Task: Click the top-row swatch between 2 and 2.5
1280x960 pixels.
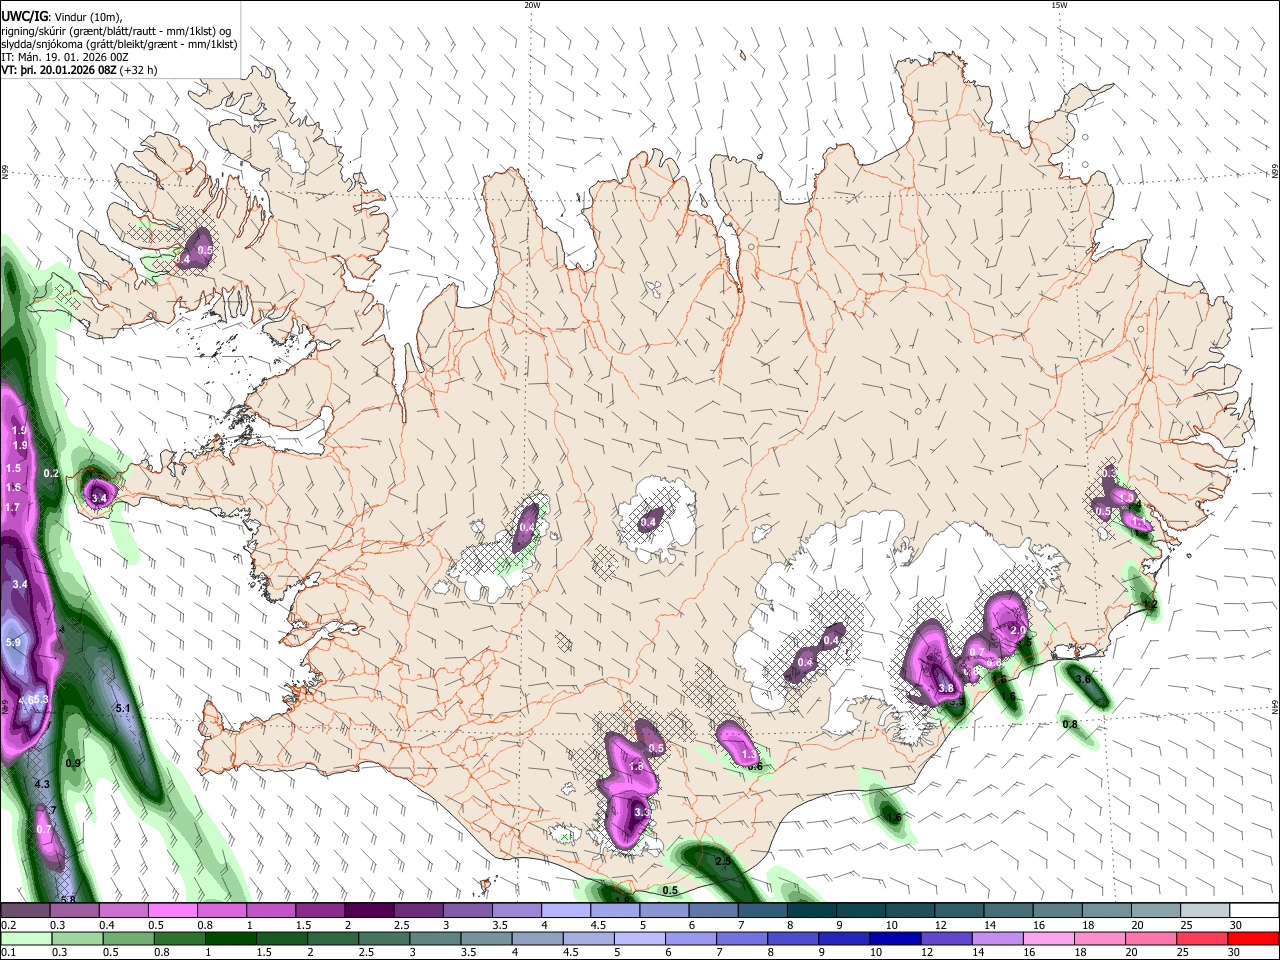Action: 369,910
